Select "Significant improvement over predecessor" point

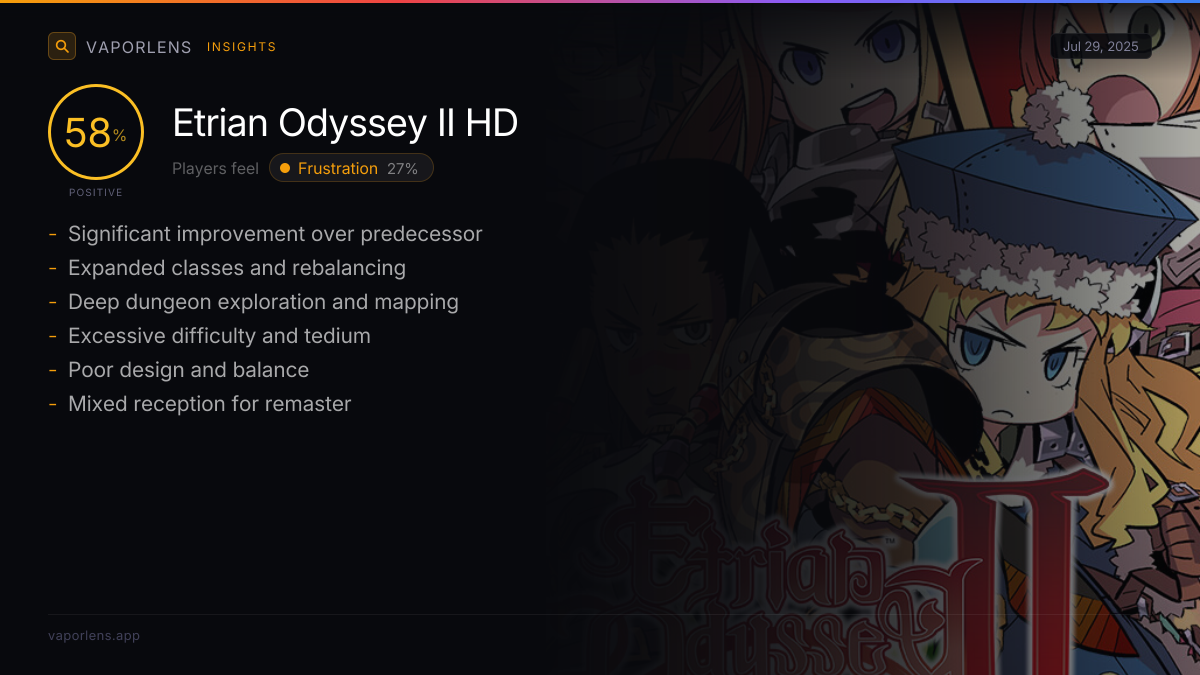pyautogui.click(x=275, y=234)
